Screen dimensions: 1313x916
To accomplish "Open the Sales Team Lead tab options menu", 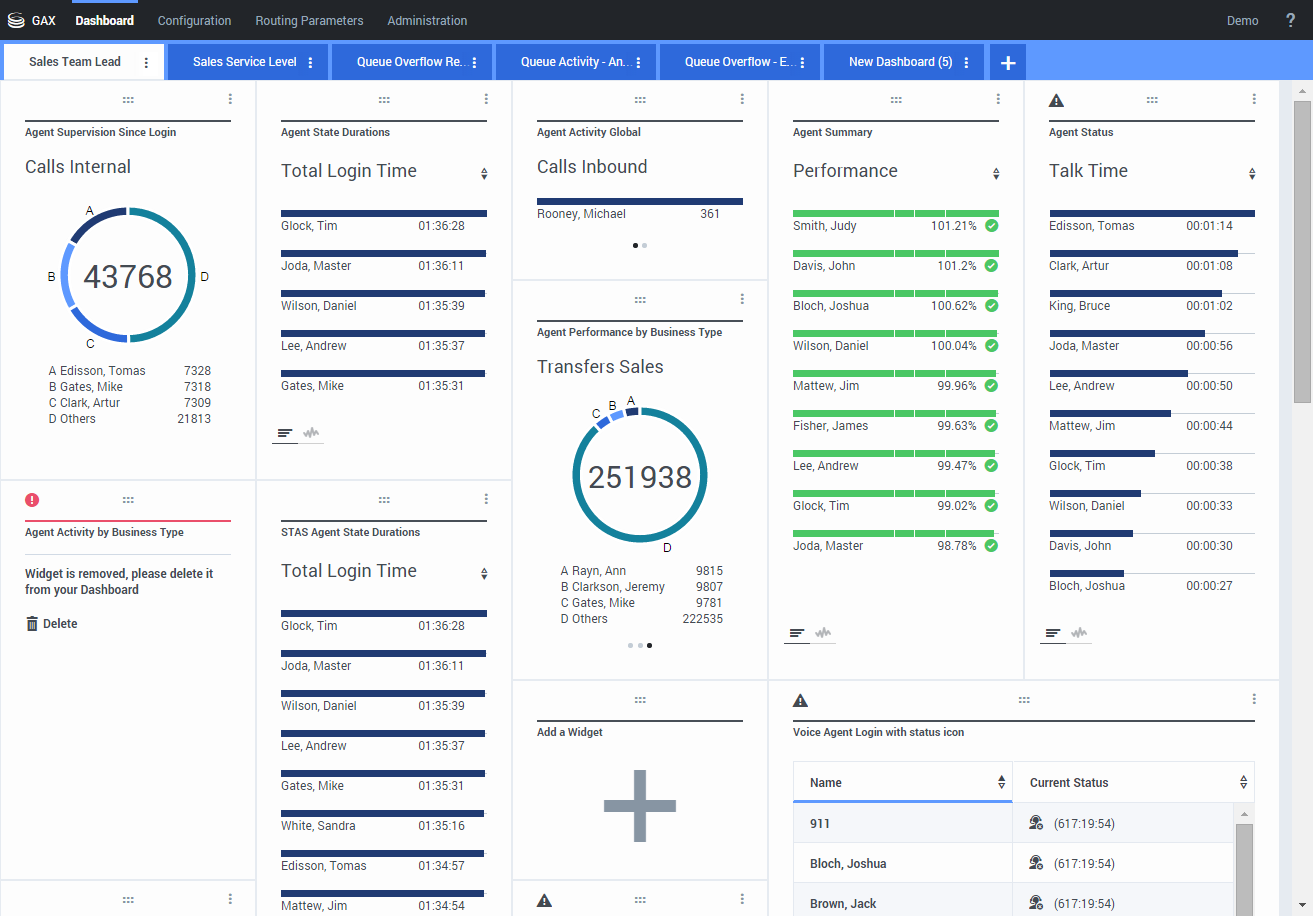I will [146, 63].
